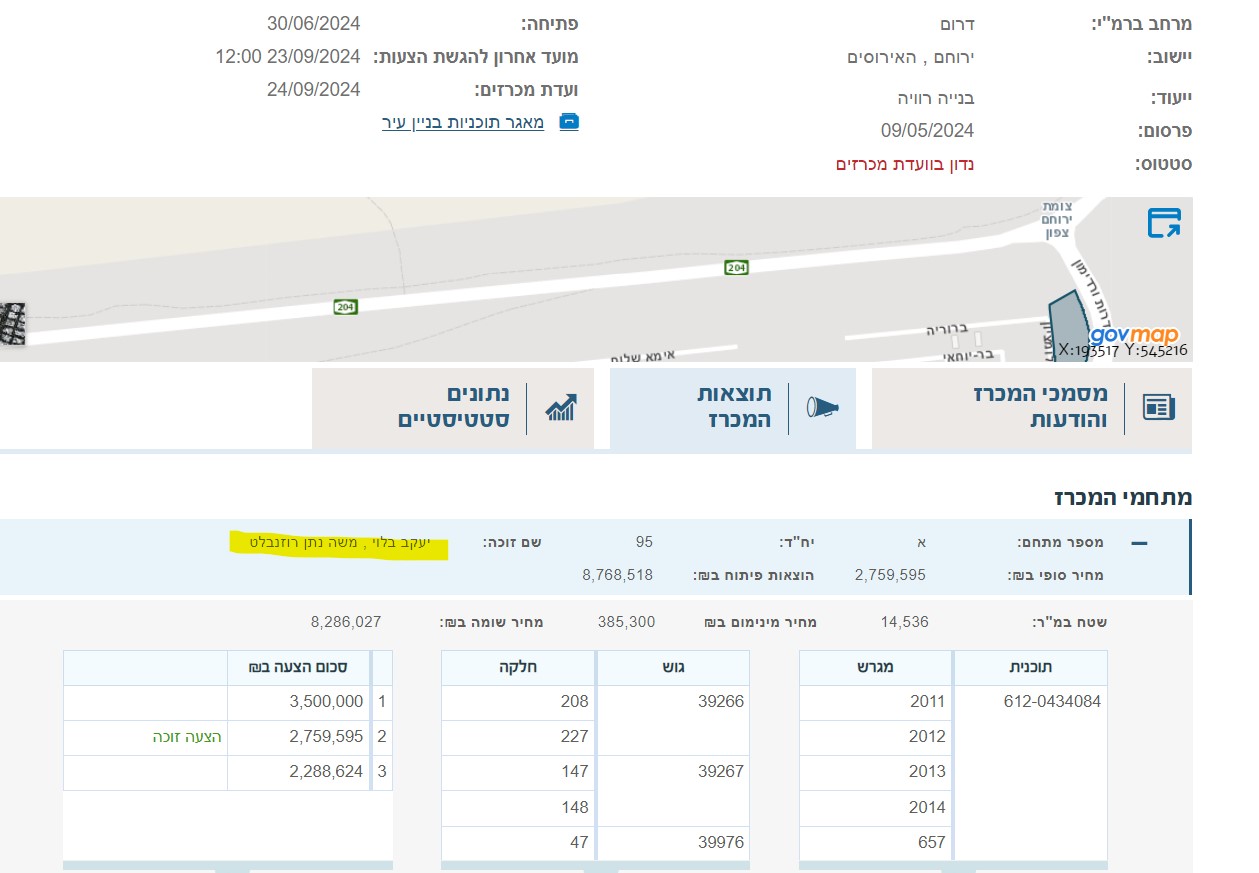Image resolution: width=1259 pixels, height=873 pixels.
Task: Open the מסמכי המכרז והודעות tab
Action: point(1040,408)
